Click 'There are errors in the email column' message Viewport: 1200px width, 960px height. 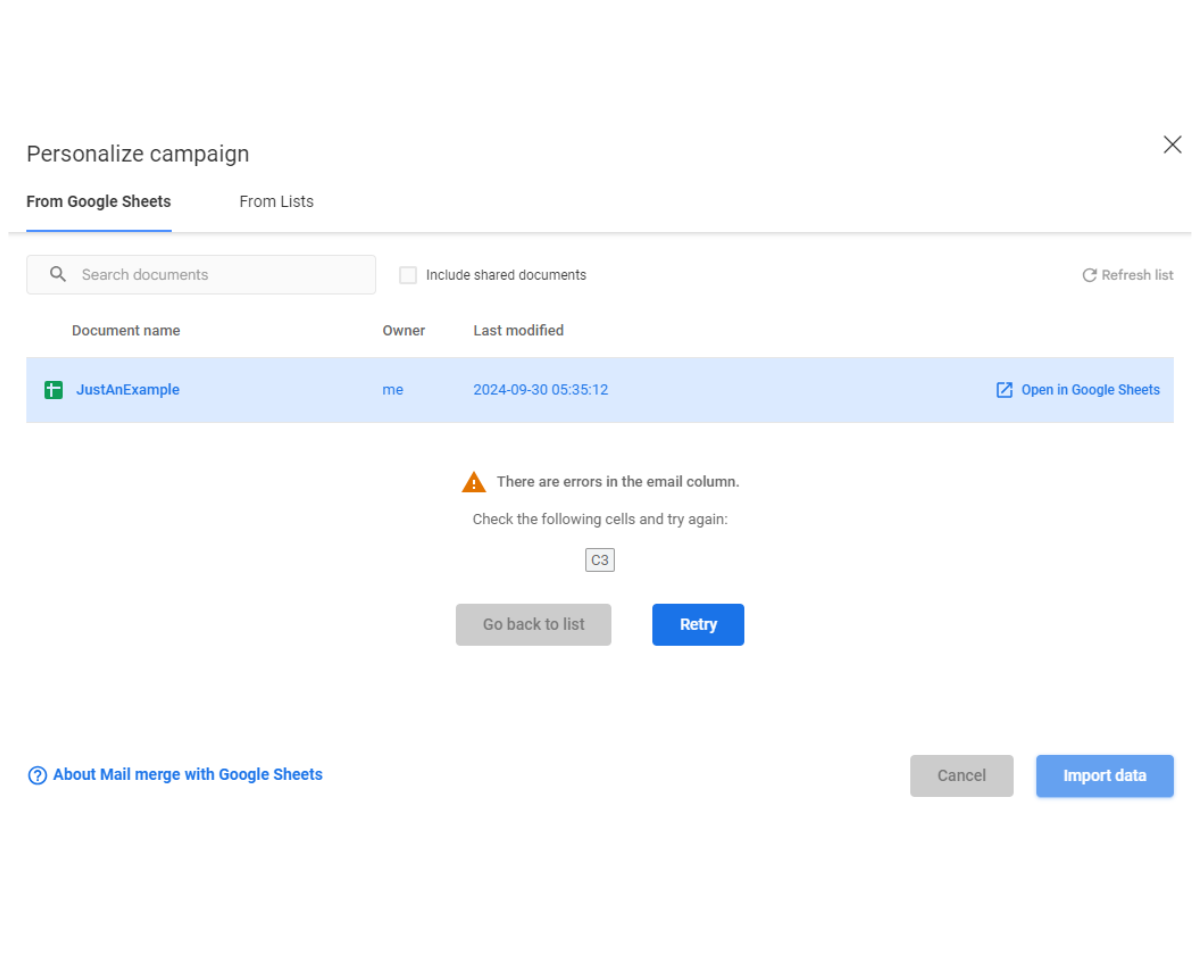tap(618, 482)
